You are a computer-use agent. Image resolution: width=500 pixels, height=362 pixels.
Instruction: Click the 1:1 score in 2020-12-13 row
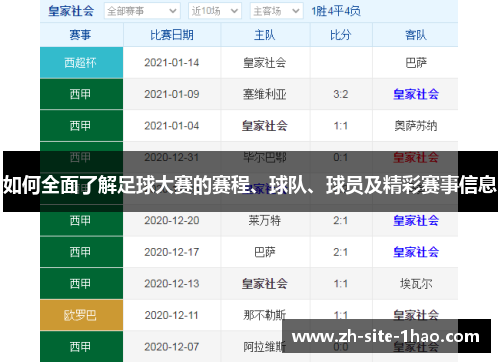[x=340, y=284]
